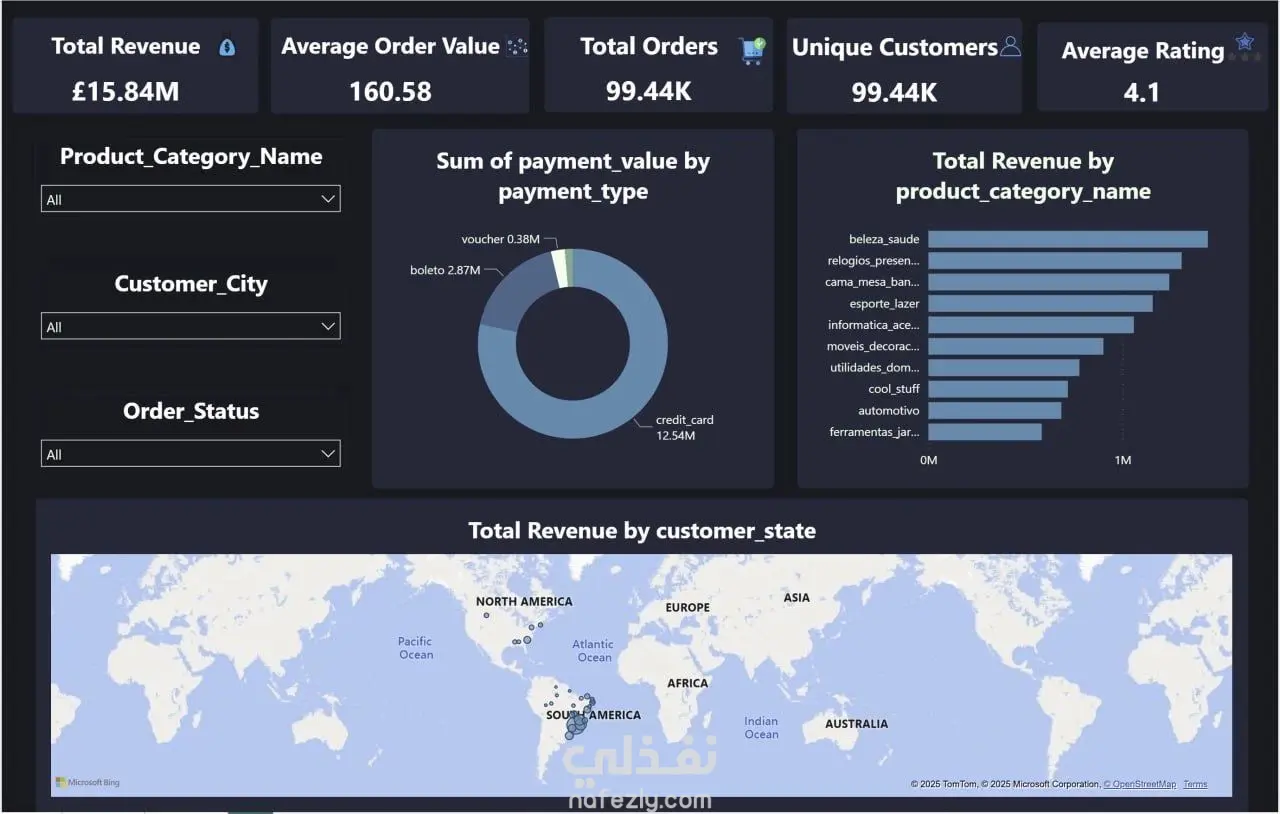The width and height of the screenshot is (1280, 814).
Task: Select the Unique Customers card title
Action: click(895, 47)
